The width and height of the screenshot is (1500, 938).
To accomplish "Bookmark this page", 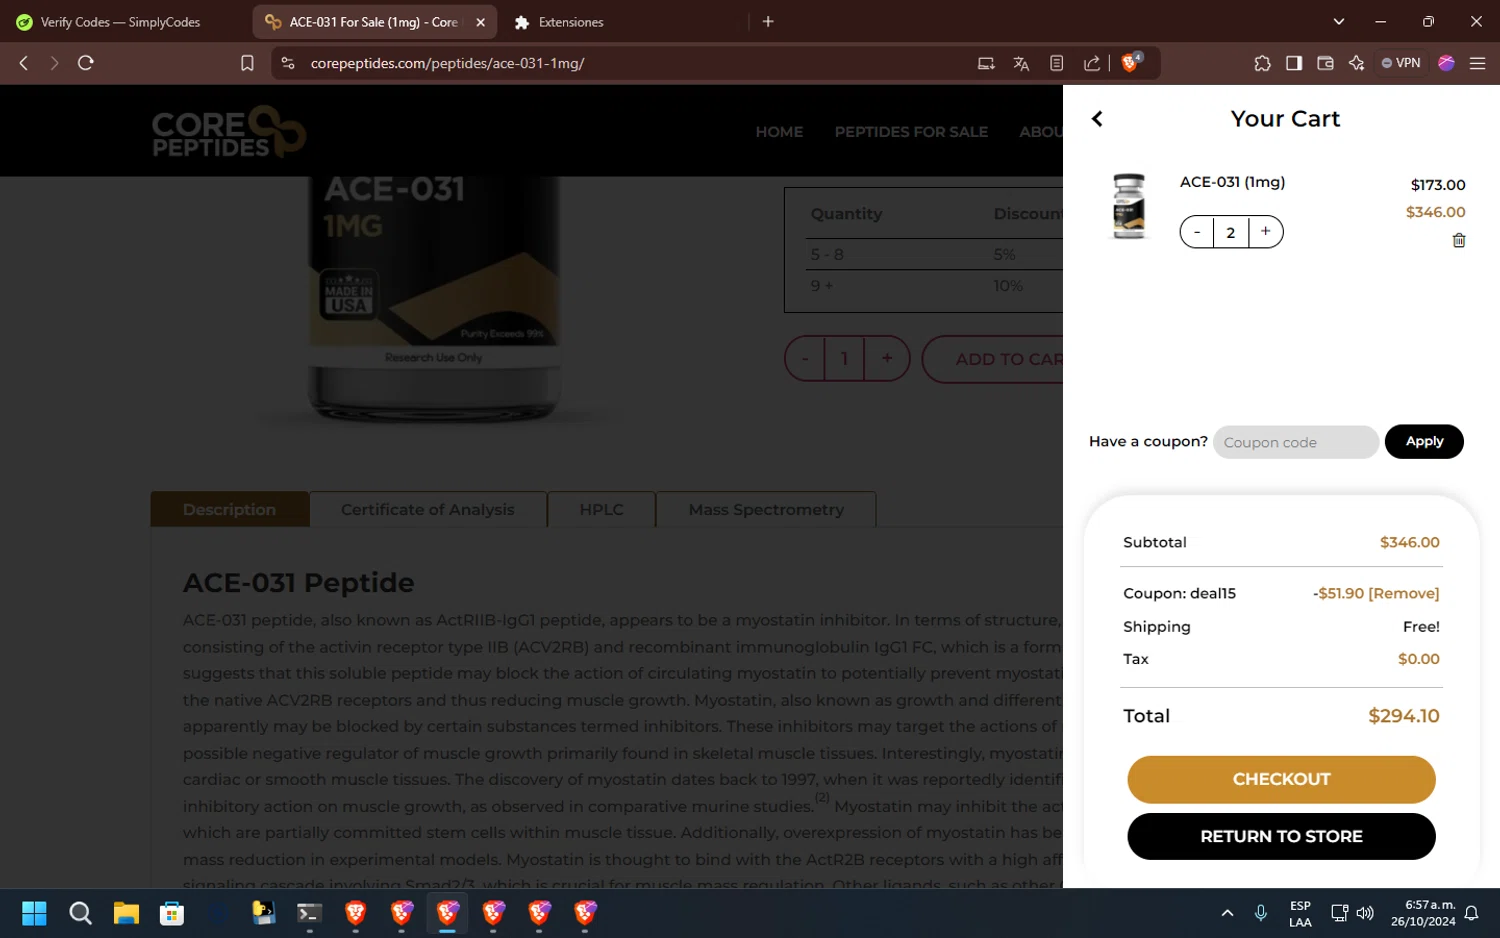I will [247, 63].
